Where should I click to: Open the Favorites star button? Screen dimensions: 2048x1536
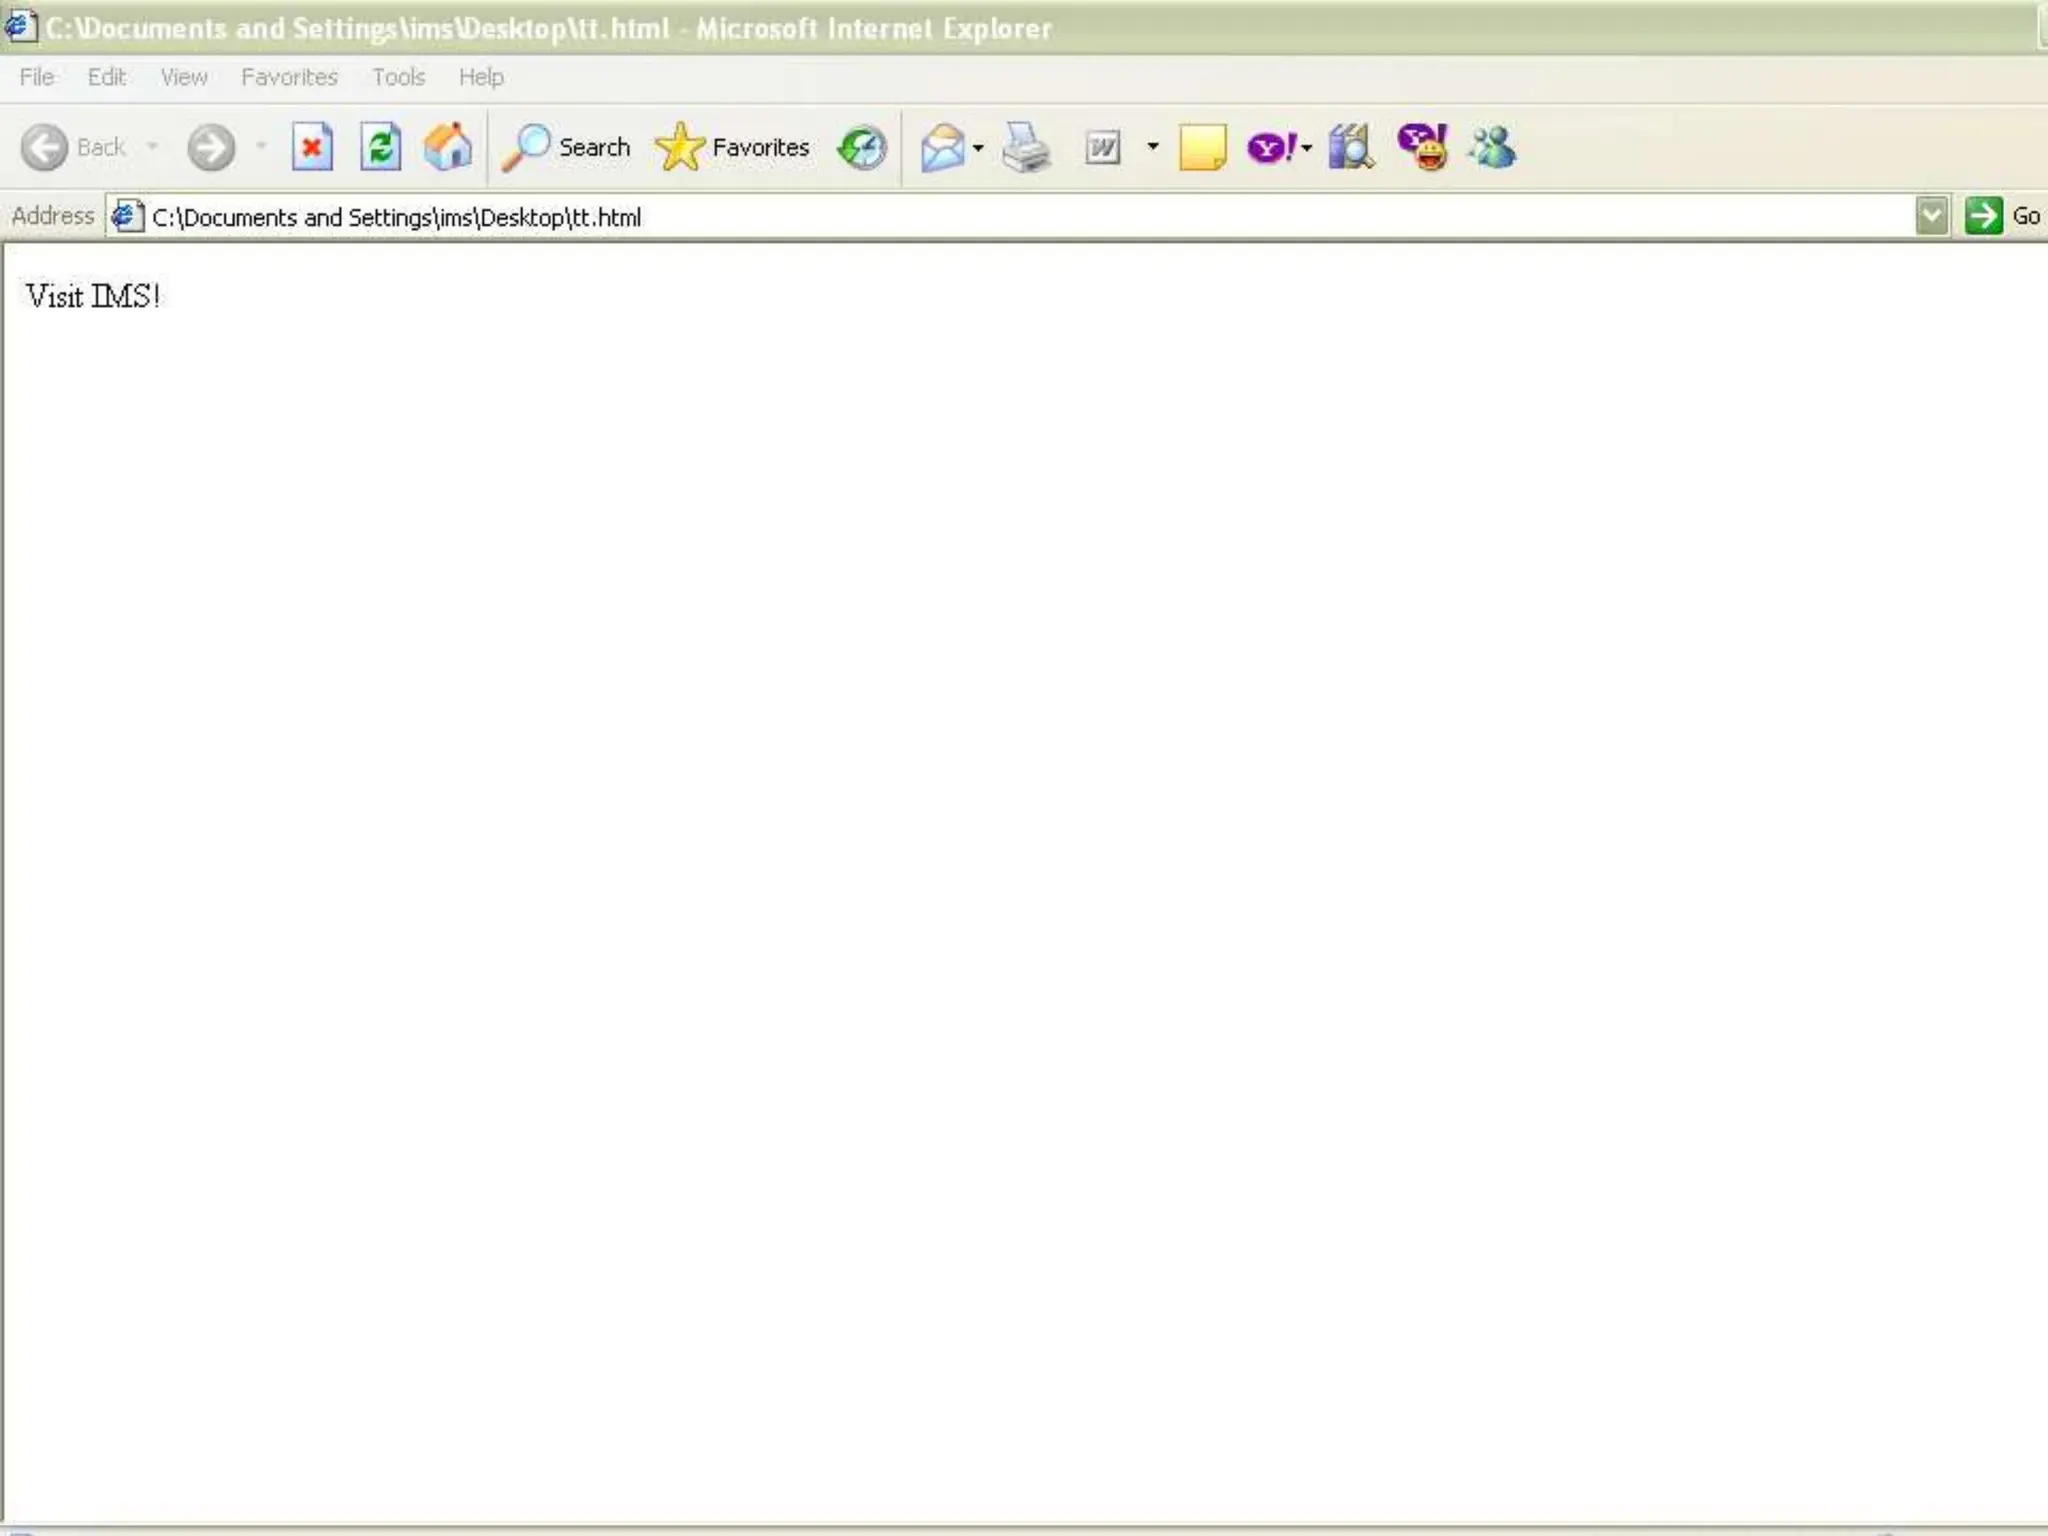[x=733, y=148]
